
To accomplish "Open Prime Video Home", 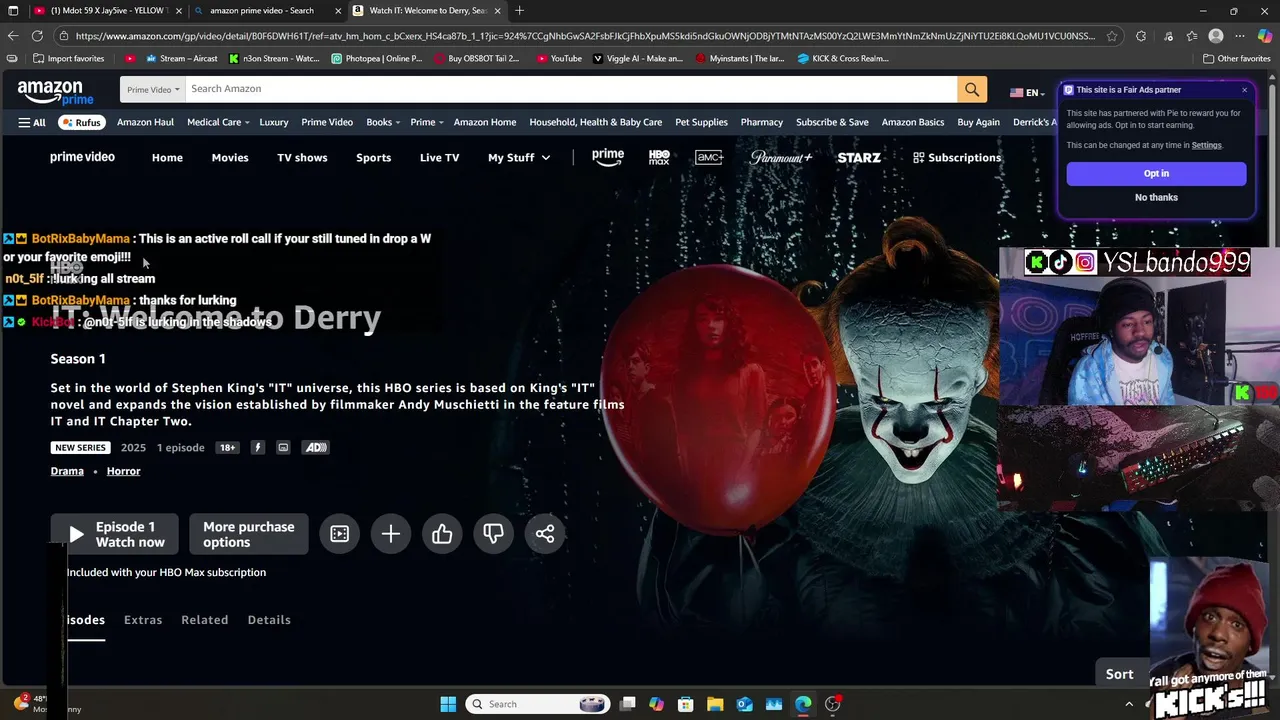I will click(167, 158).
